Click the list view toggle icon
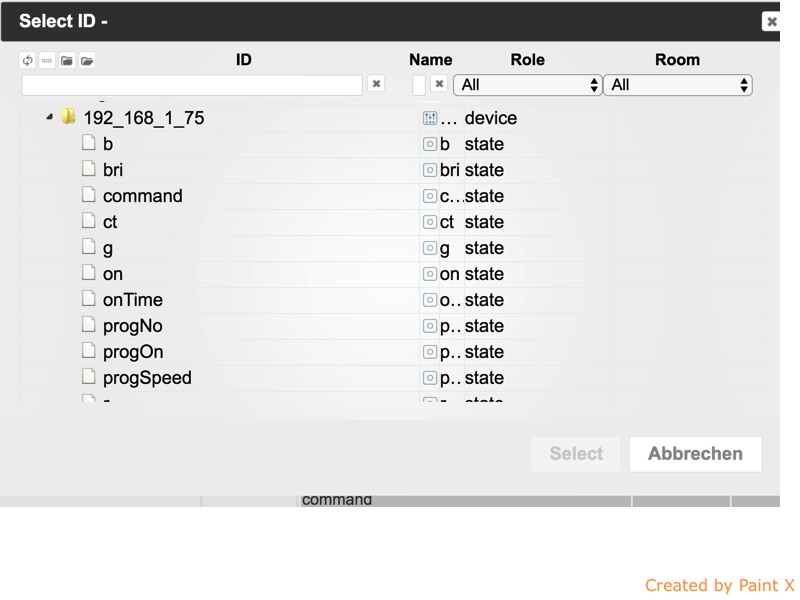Screen dimensions: 800x600 (47, 61)
